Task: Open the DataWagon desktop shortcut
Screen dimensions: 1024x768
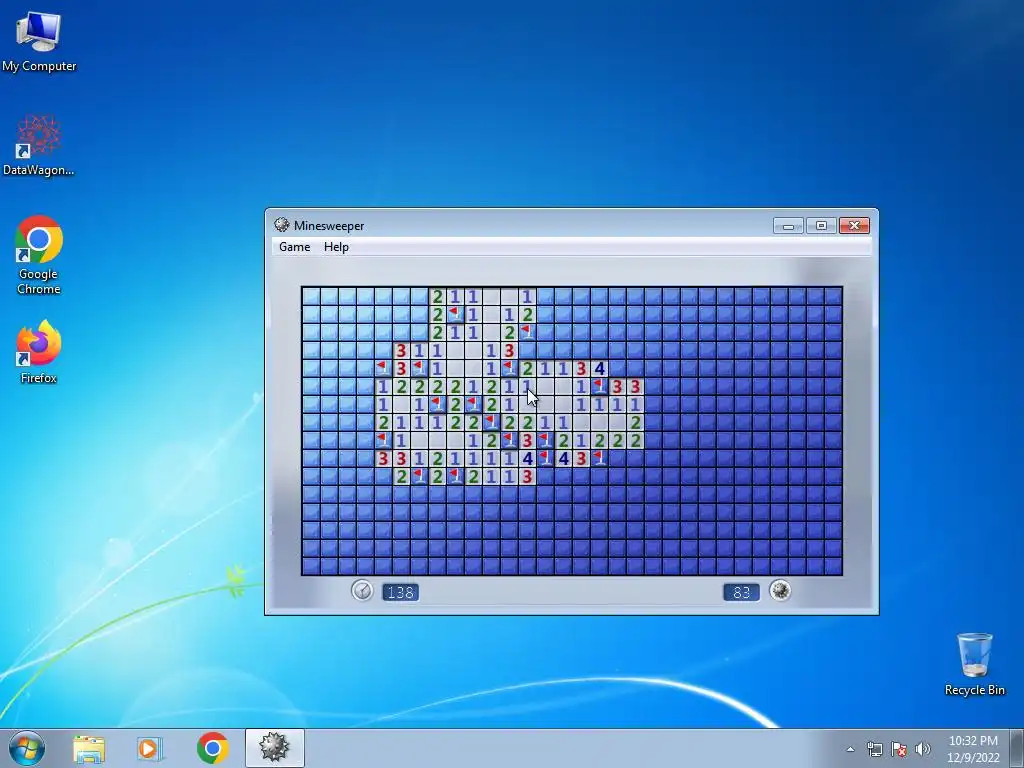Action: point(39,145)
